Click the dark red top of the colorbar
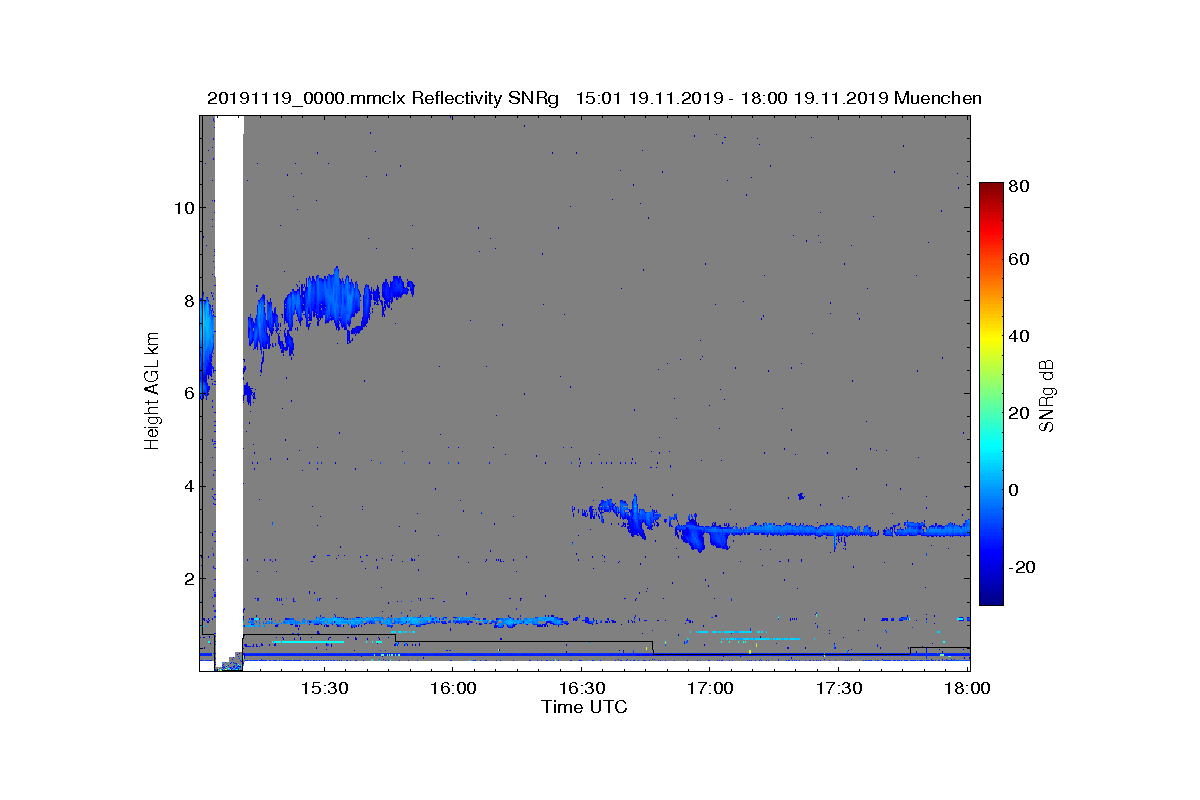This screenshot has width=1200, height=800. [x=991, y=188]
